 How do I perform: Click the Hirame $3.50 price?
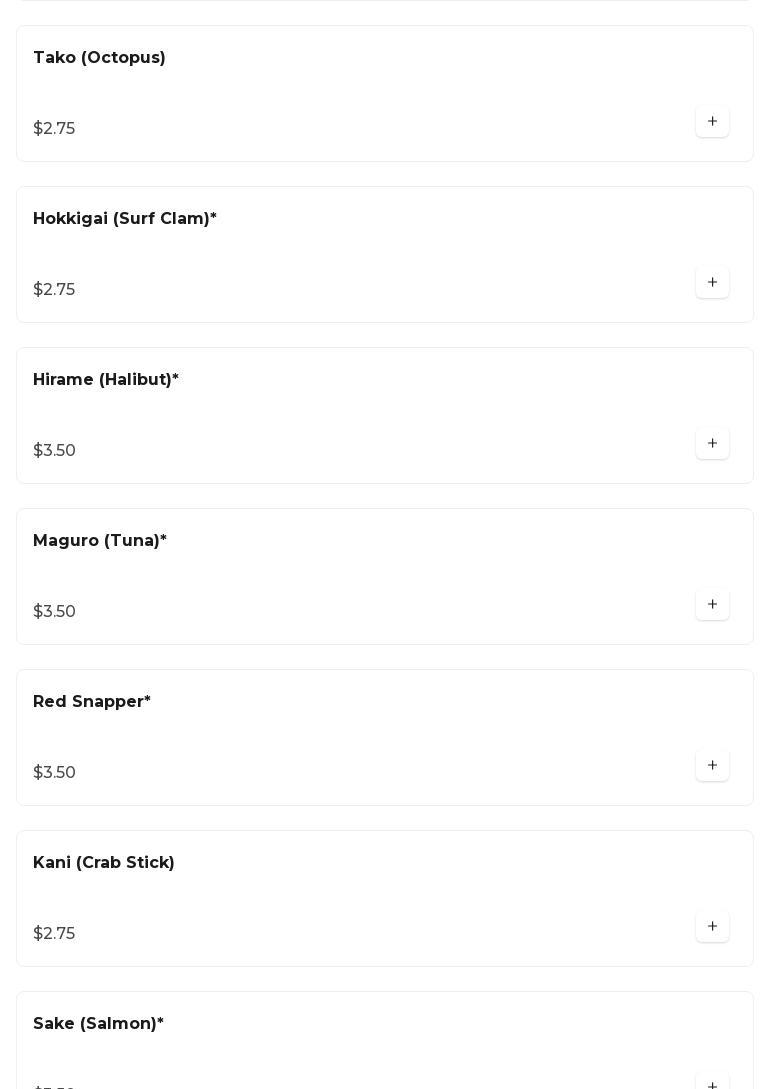[54, 451]
